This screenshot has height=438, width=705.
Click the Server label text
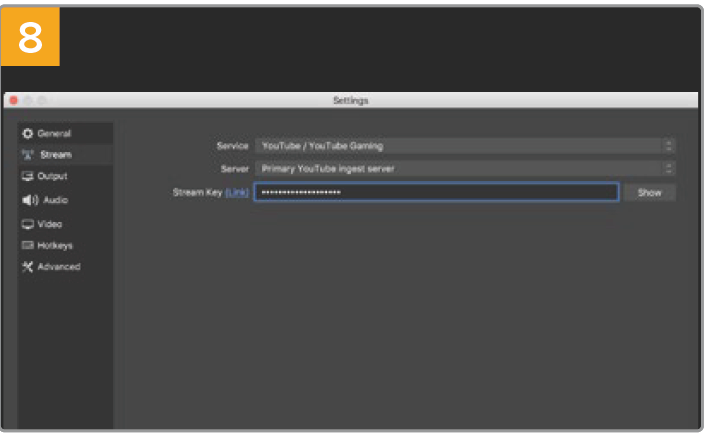tap(235, 169)
